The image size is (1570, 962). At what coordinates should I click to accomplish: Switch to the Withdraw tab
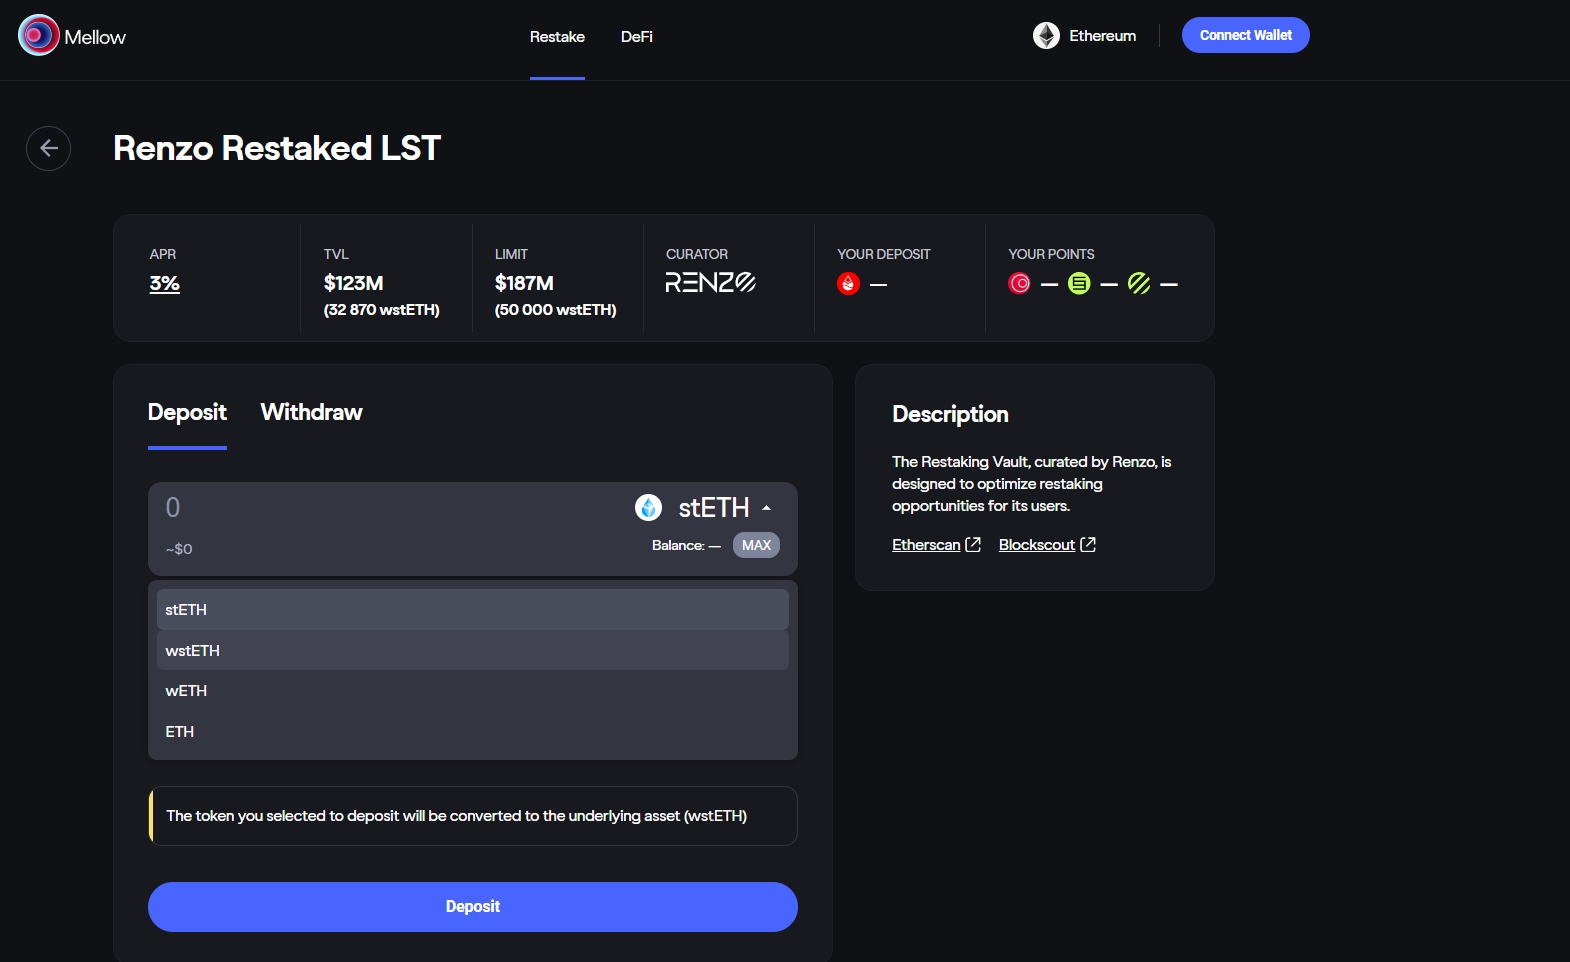click(x=311, y=412)
